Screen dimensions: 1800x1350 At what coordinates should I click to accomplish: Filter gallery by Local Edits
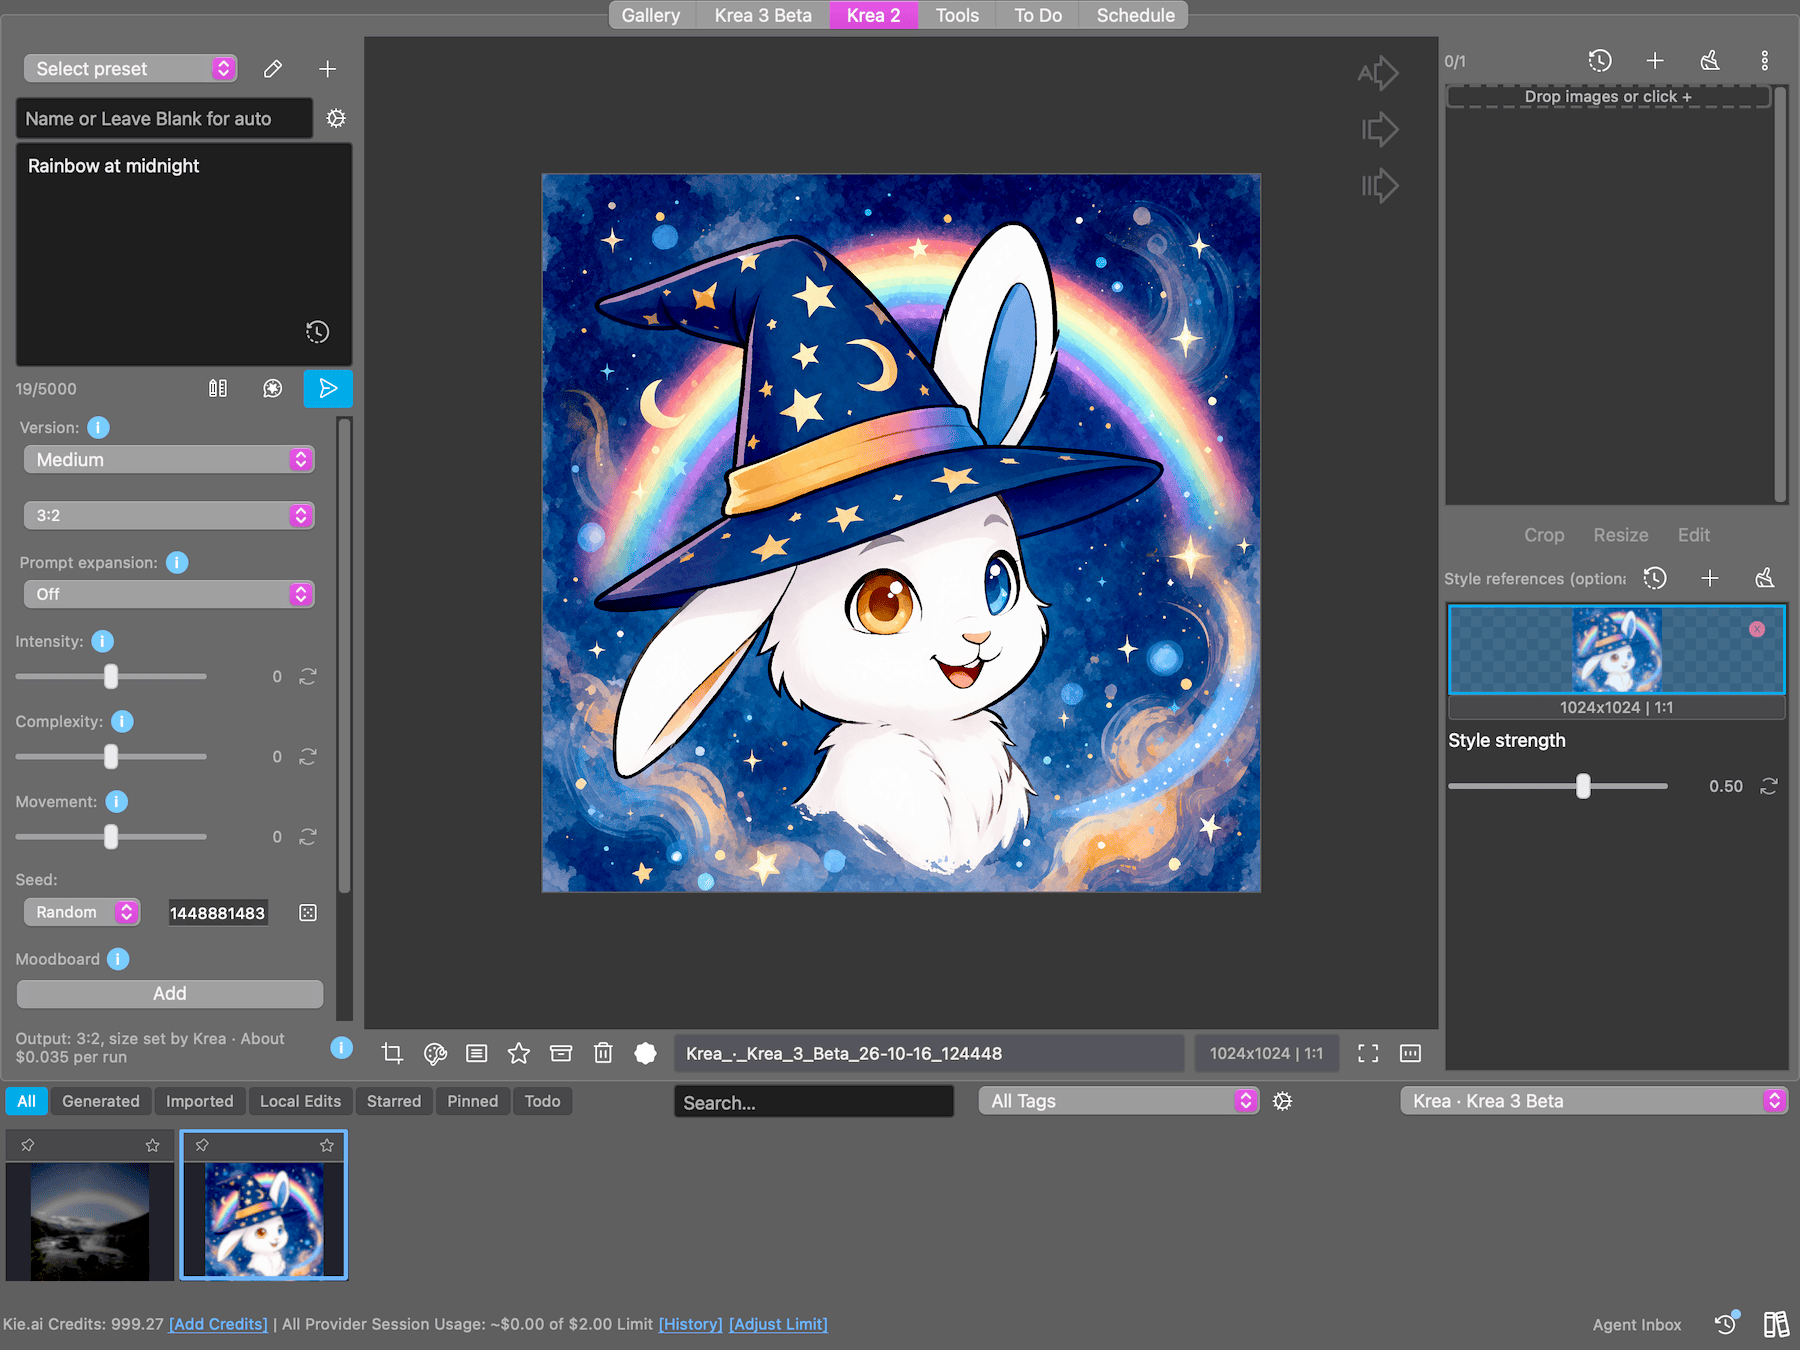(x=300, y=1101)
